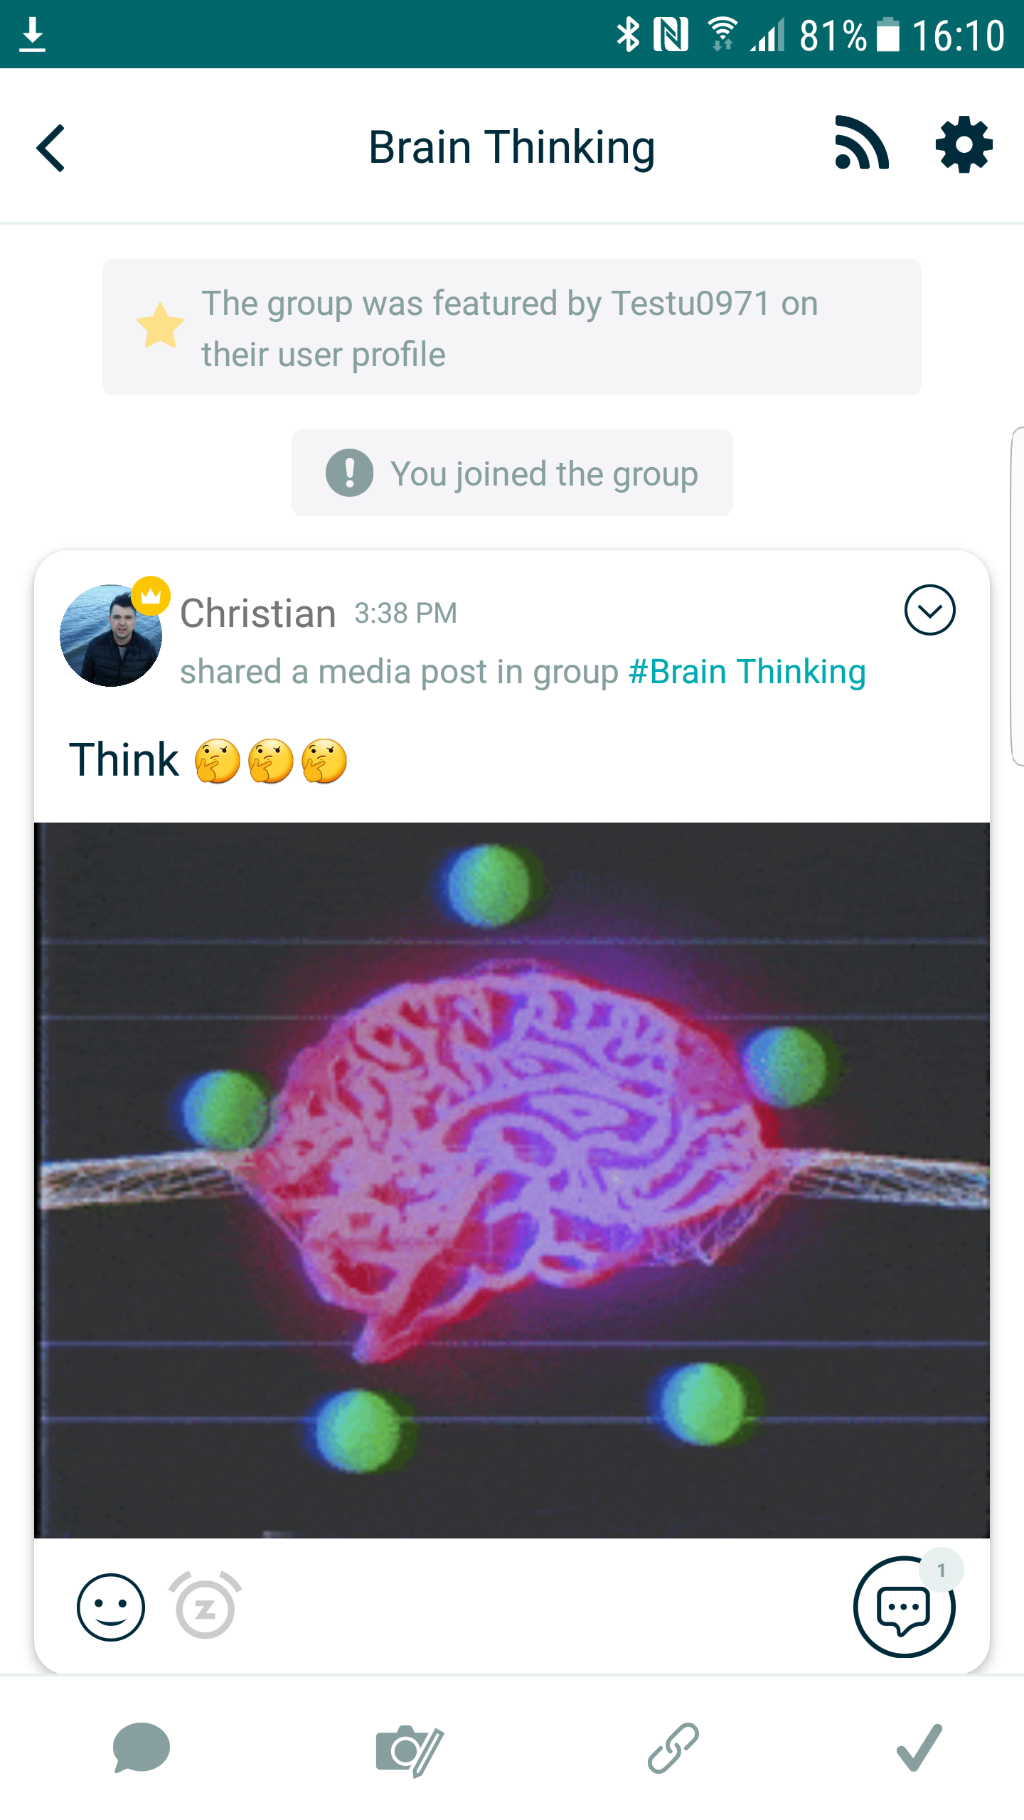Viewport: 1024px width, 1820px height.
Task: Open group settings gear icon
Action: (964, 145)
